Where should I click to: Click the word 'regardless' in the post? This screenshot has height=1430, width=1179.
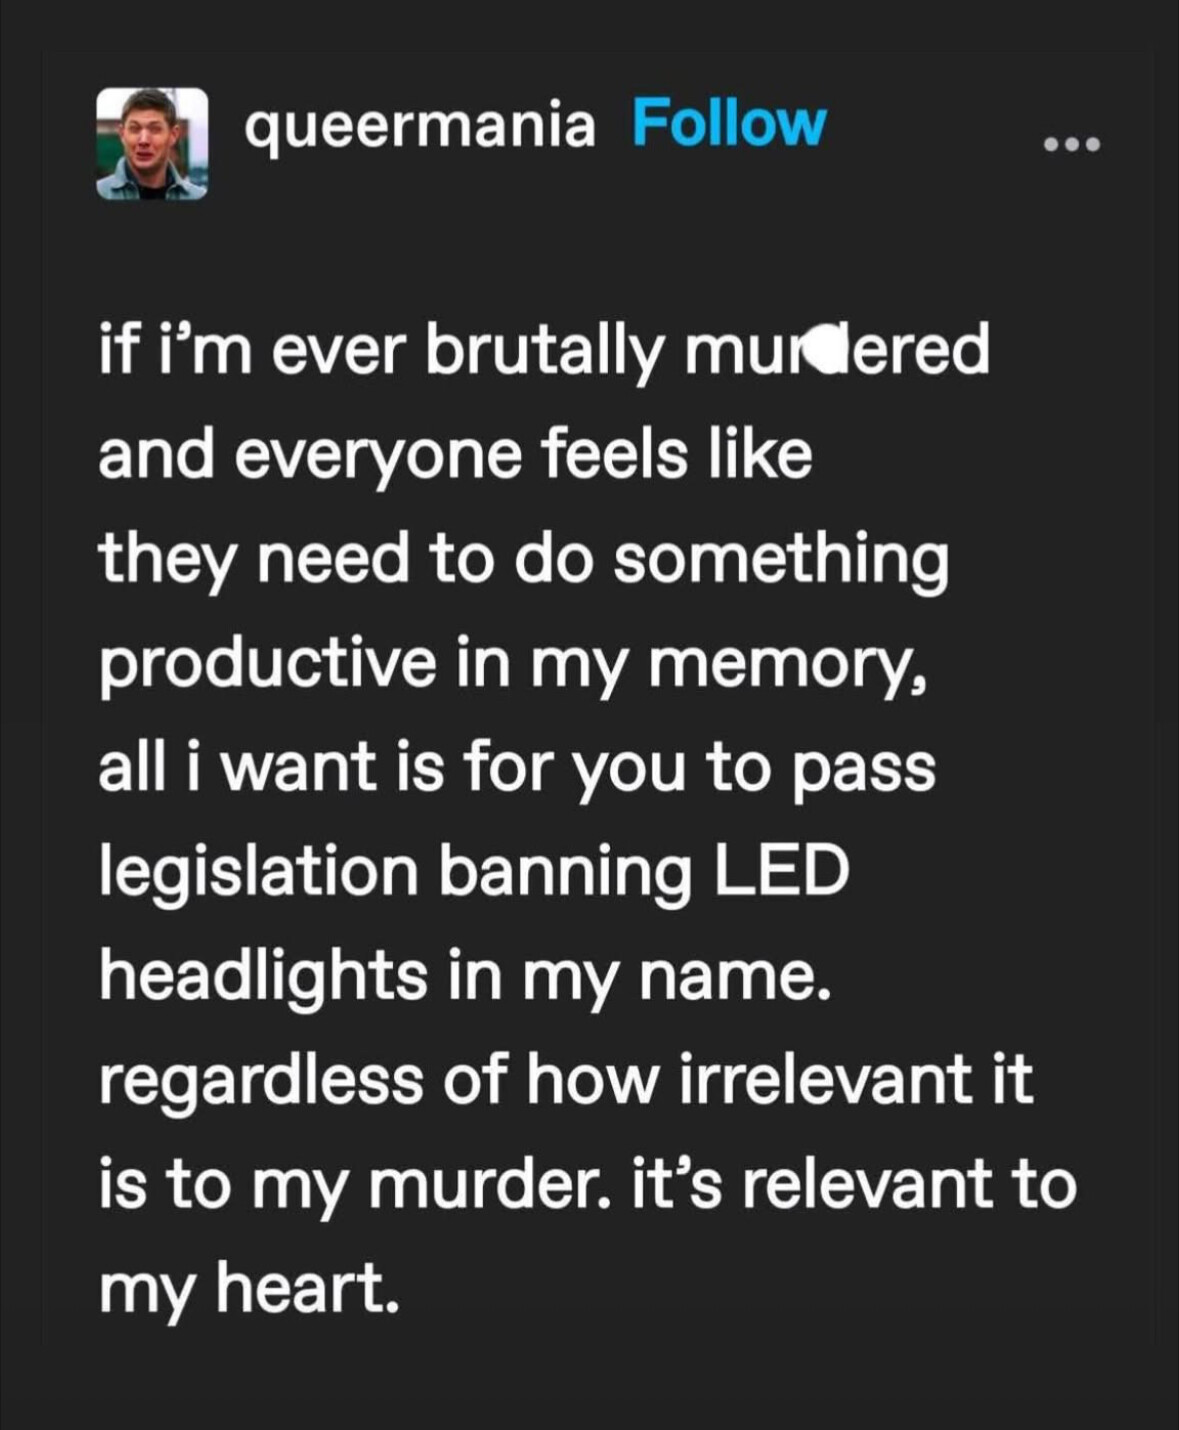tap(261, 1082)
